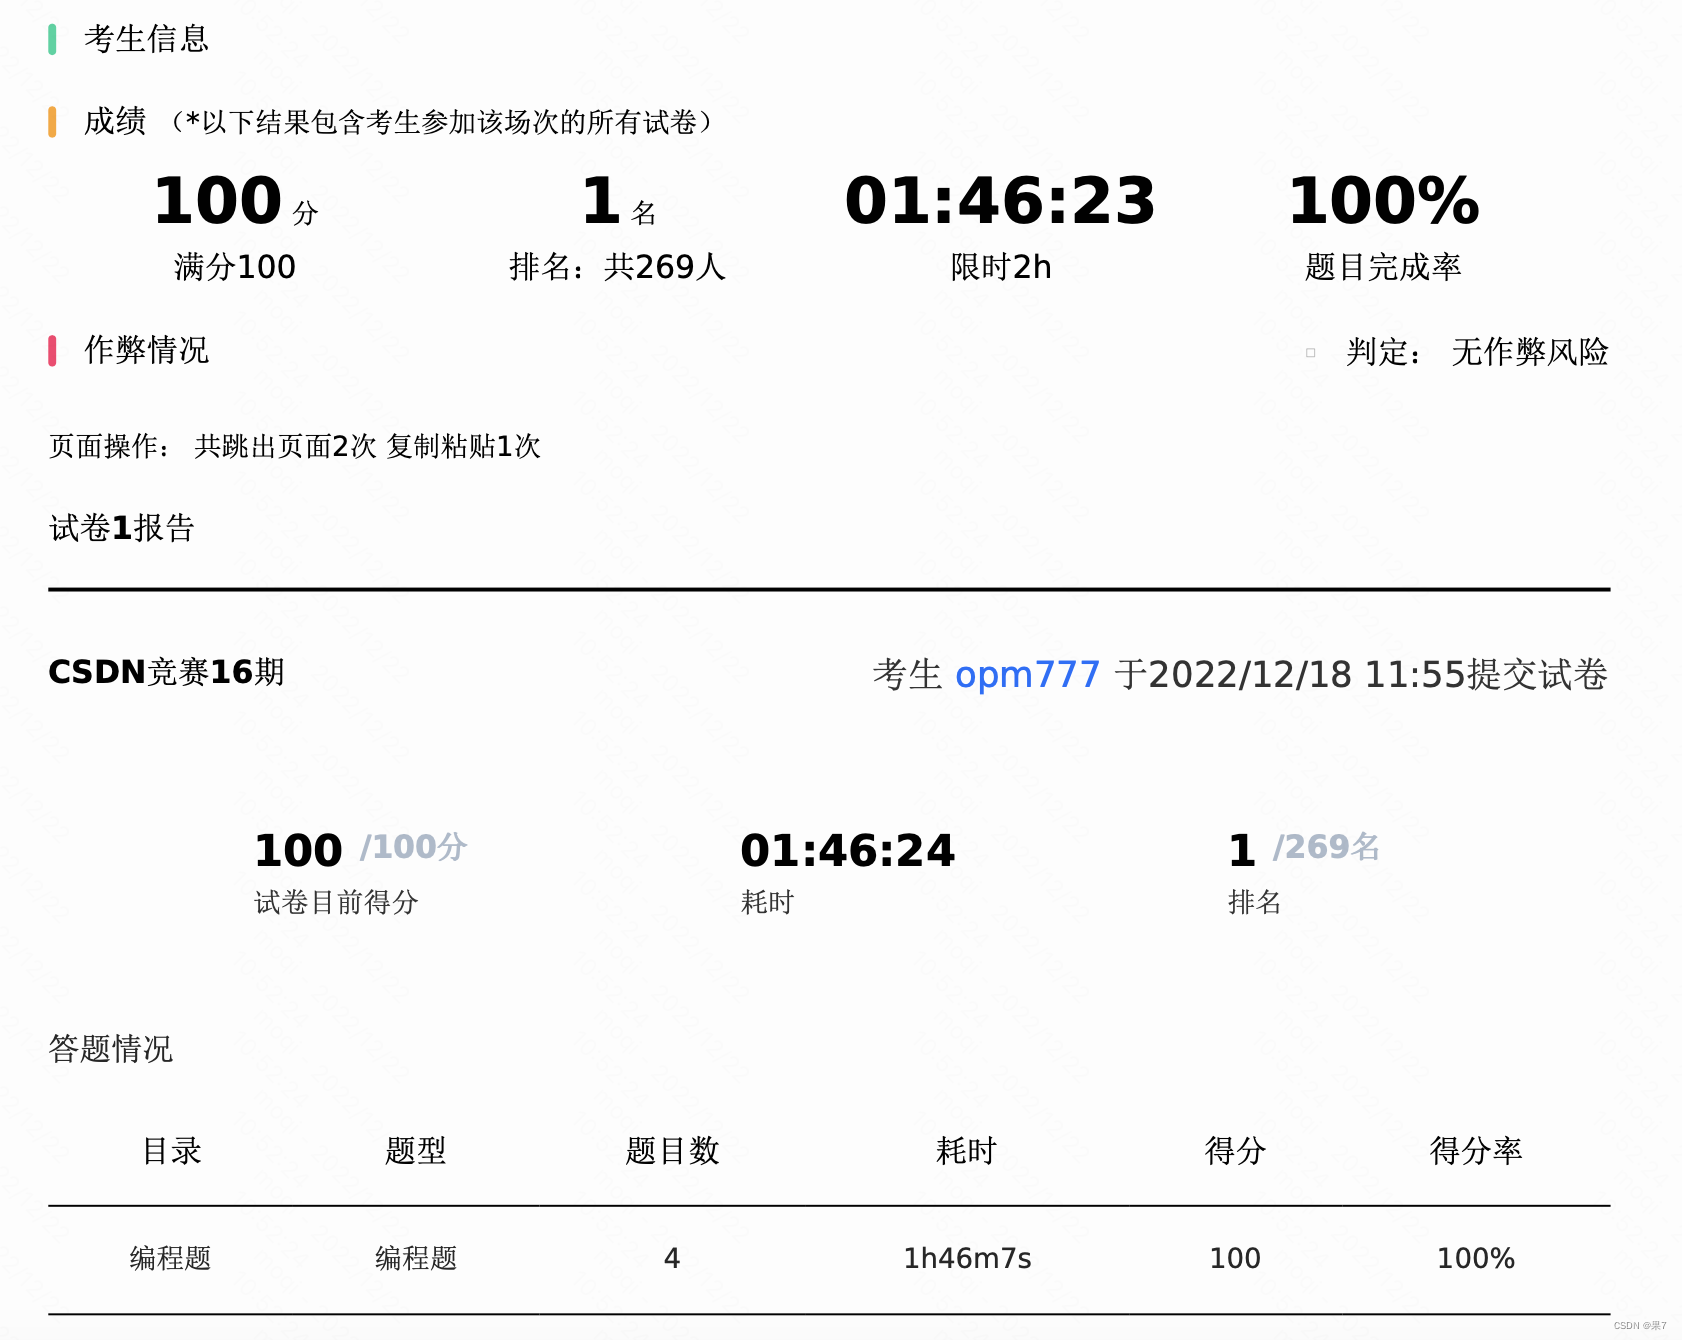Click the 2022/12/18 11:55 submission time text

(x=1307, y=675)
